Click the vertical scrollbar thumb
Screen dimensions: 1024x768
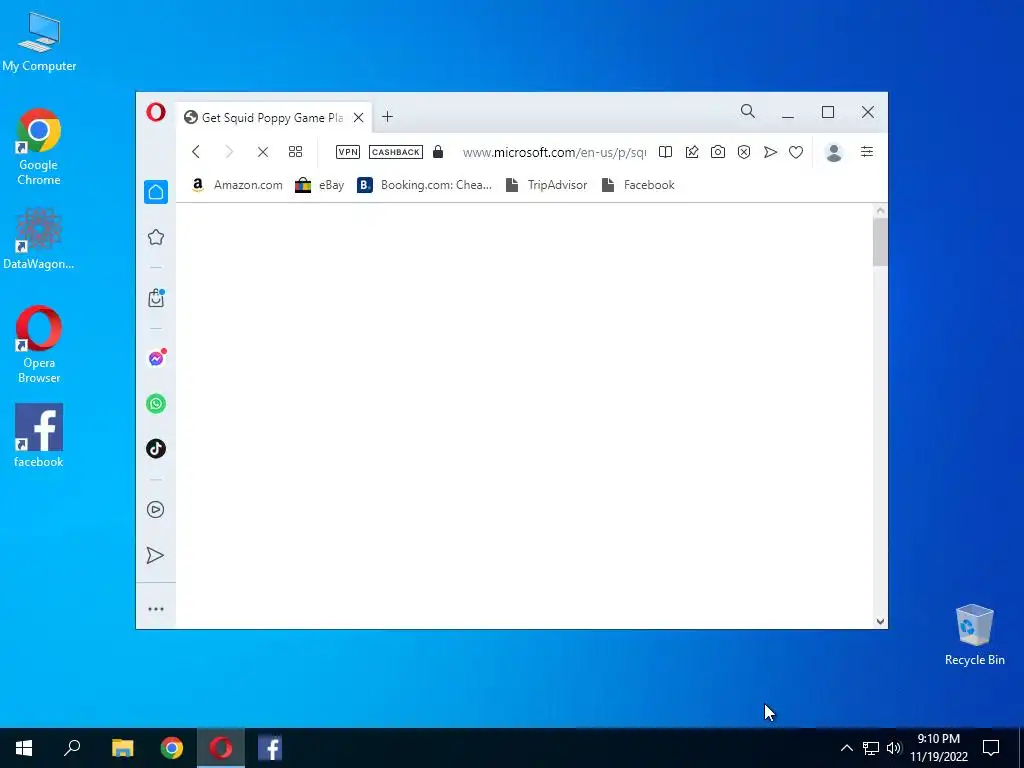click(880, 242)
